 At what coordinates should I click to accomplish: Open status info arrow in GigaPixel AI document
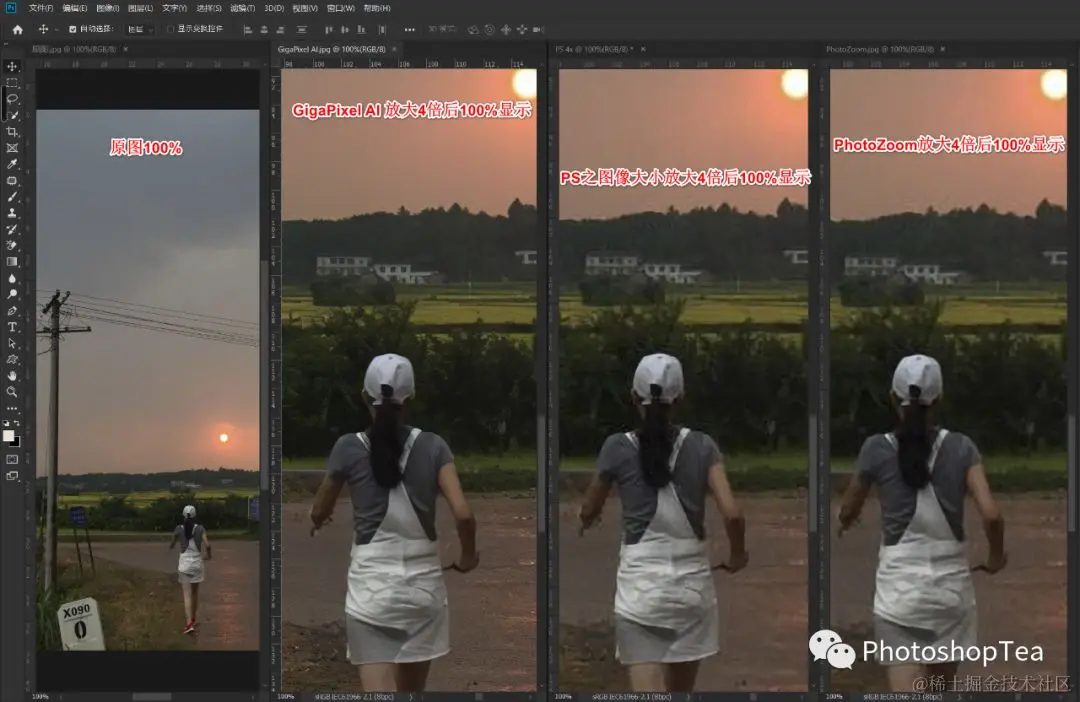click(411, 696)
